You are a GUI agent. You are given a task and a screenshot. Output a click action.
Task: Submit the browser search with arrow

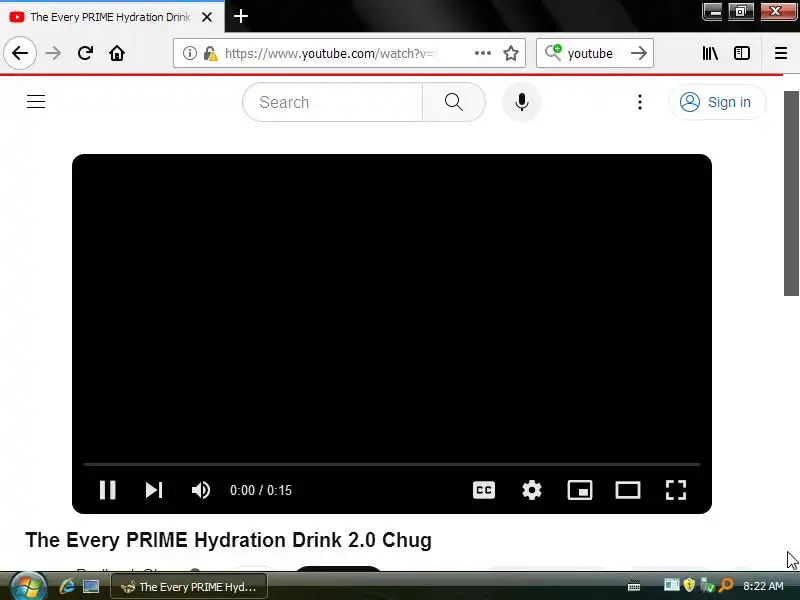tap(639, 53)
